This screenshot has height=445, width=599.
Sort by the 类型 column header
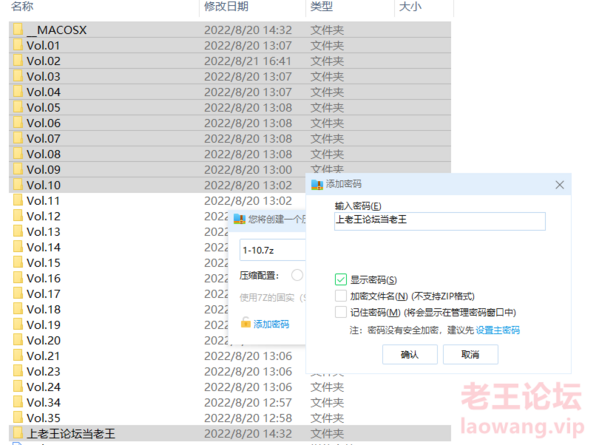point(321,6)
